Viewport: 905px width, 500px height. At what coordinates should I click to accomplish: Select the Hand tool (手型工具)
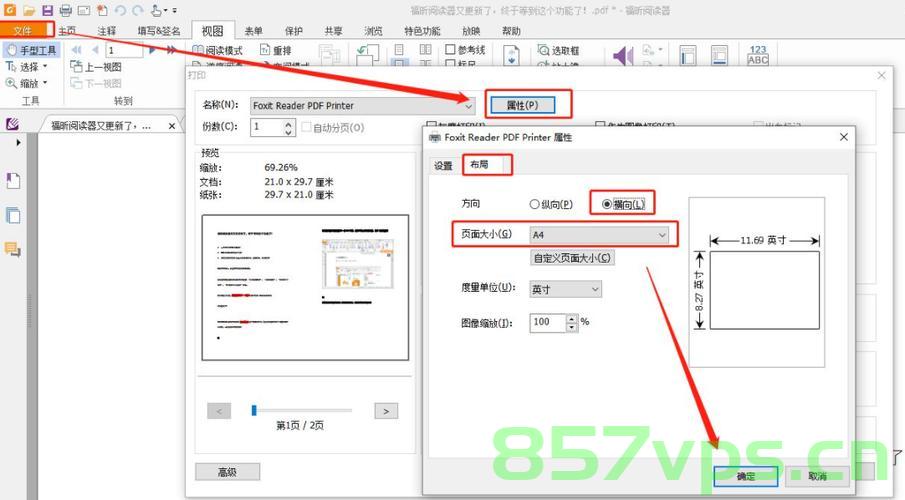[32, 50]
